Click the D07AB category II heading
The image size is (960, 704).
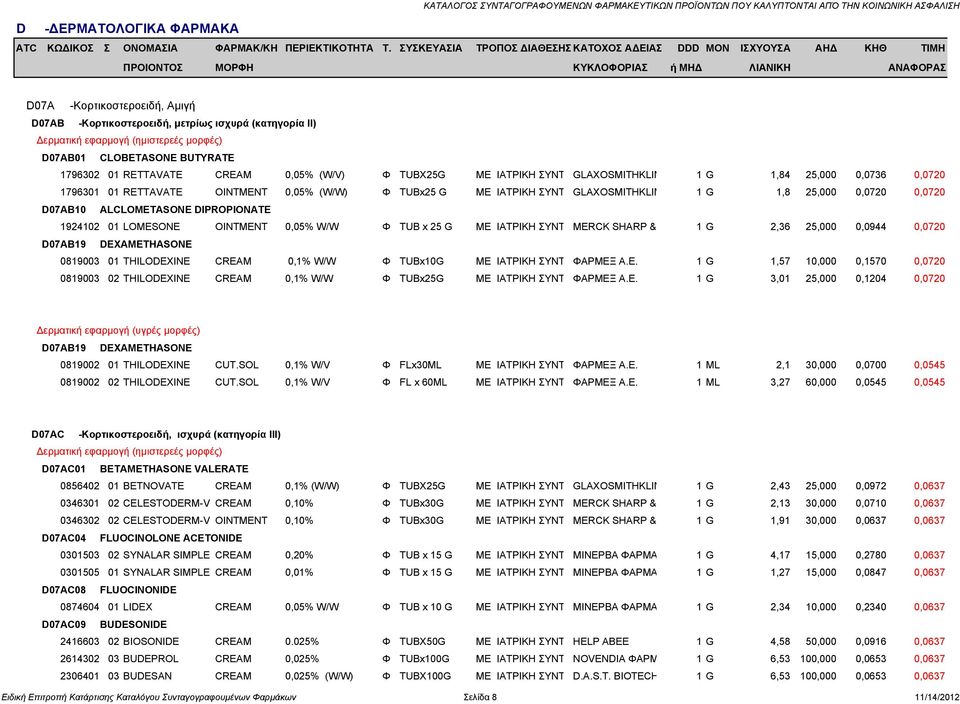click(174, 123)
